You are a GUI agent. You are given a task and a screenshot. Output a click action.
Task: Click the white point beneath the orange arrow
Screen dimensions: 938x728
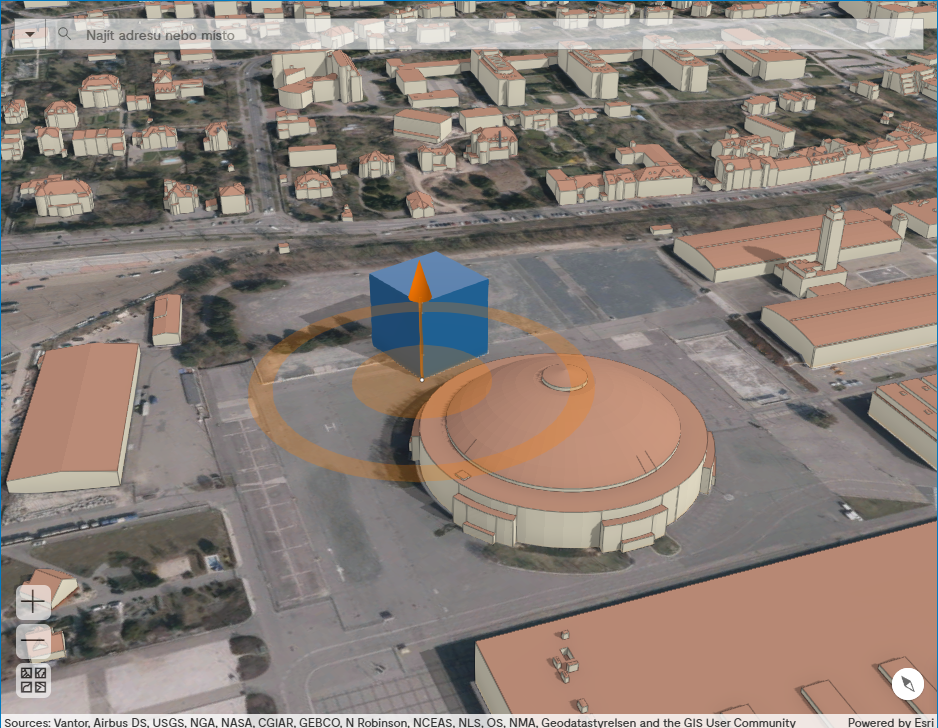pos(422,378)
